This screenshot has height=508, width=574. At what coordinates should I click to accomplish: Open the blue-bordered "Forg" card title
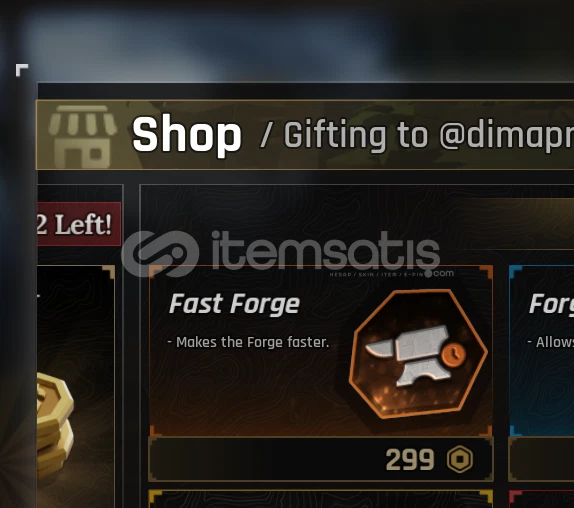tap(551, 305)
